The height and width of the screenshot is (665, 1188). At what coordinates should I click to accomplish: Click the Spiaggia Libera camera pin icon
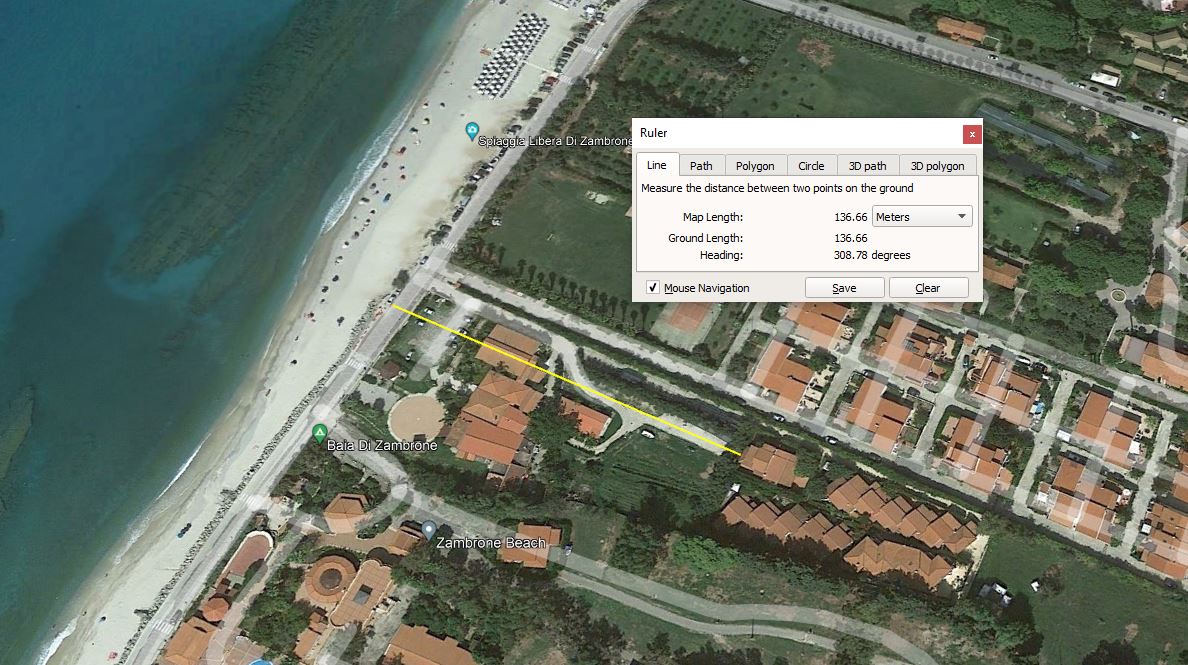[x=472, y=131]
